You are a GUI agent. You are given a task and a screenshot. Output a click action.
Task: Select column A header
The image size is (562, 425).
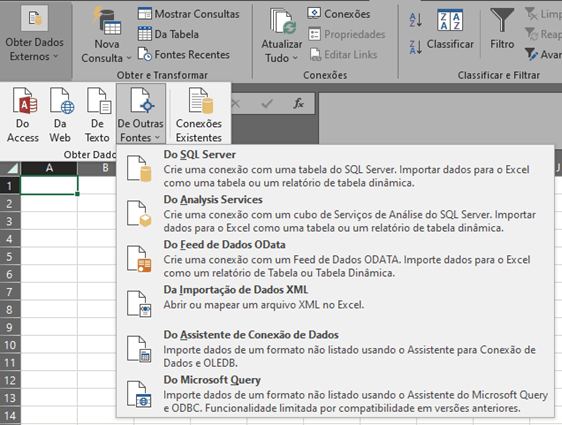coord(49,168)
